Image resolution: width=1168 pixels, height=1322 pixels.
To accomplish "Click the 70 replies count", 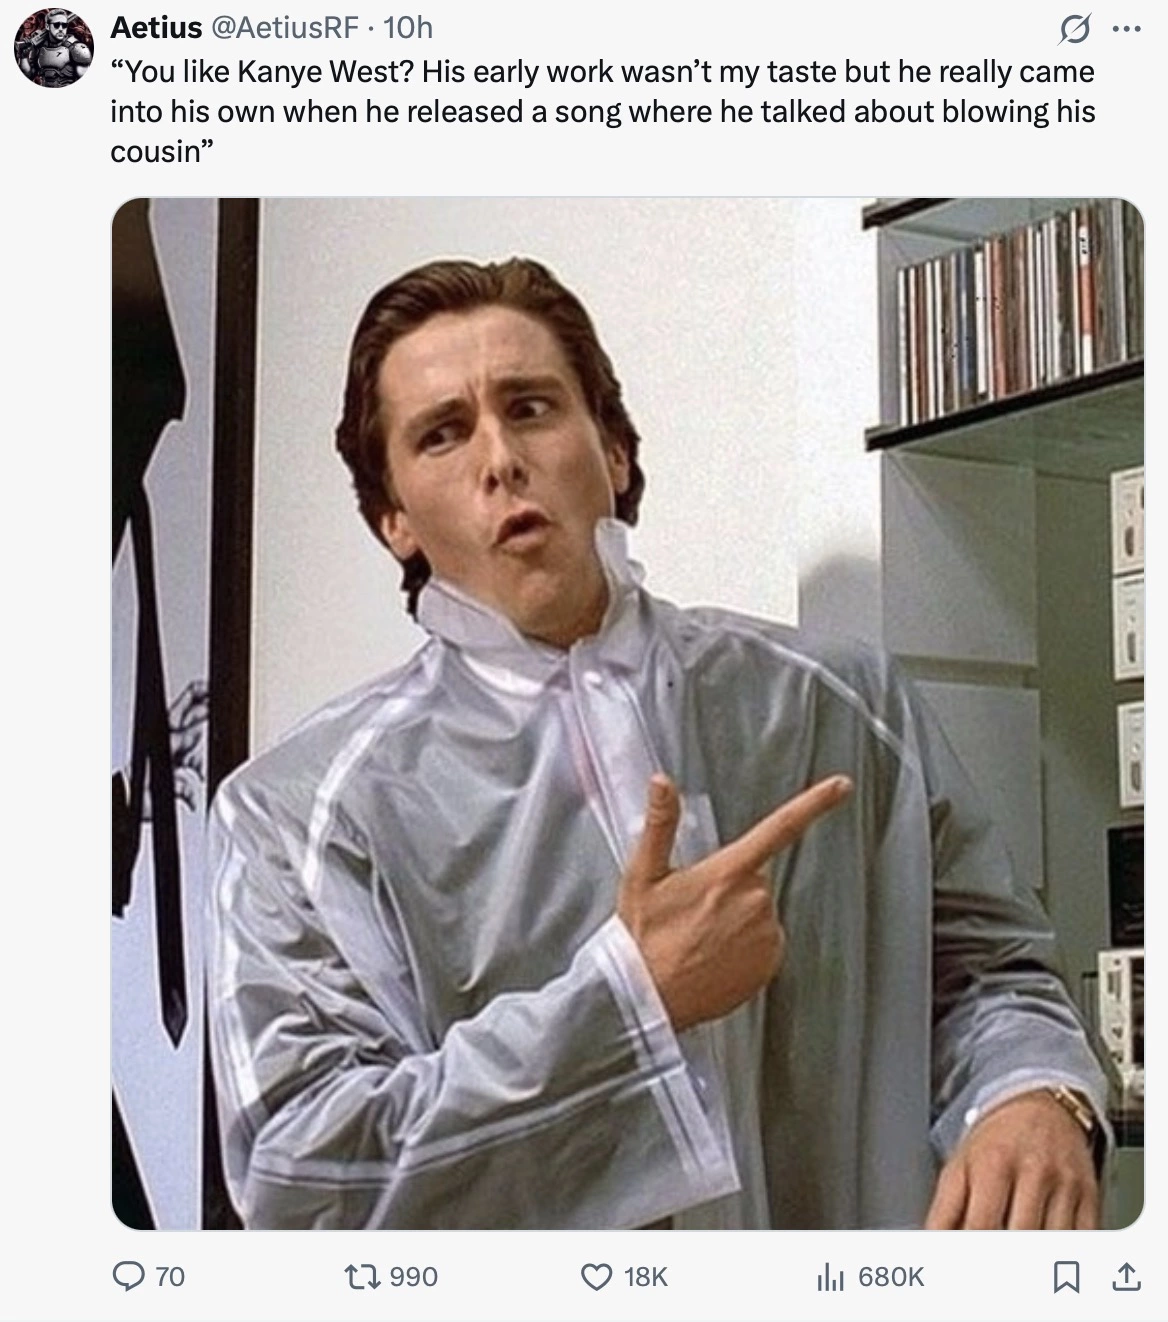I will 170,1277.
